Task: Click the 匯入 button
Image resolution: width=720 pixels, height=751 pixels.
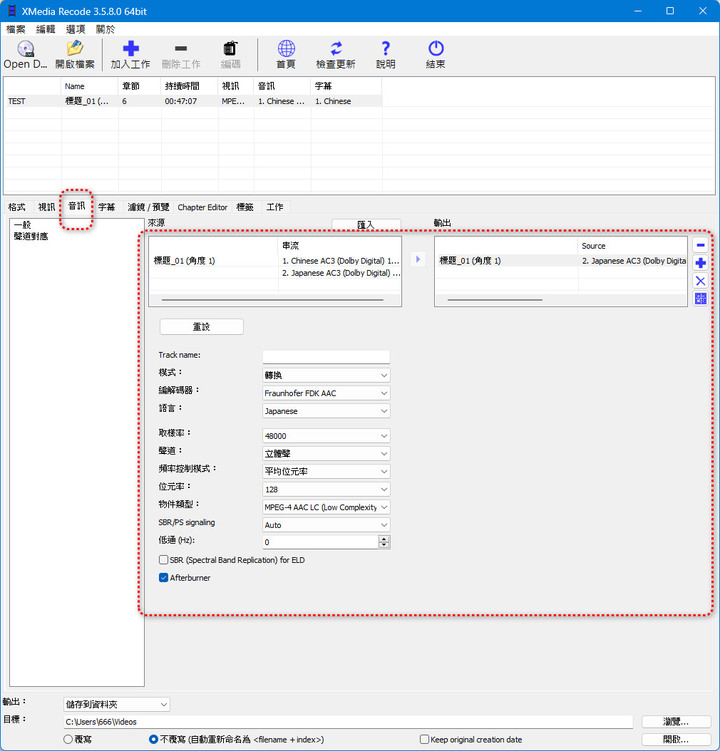Action: (366, 225)
